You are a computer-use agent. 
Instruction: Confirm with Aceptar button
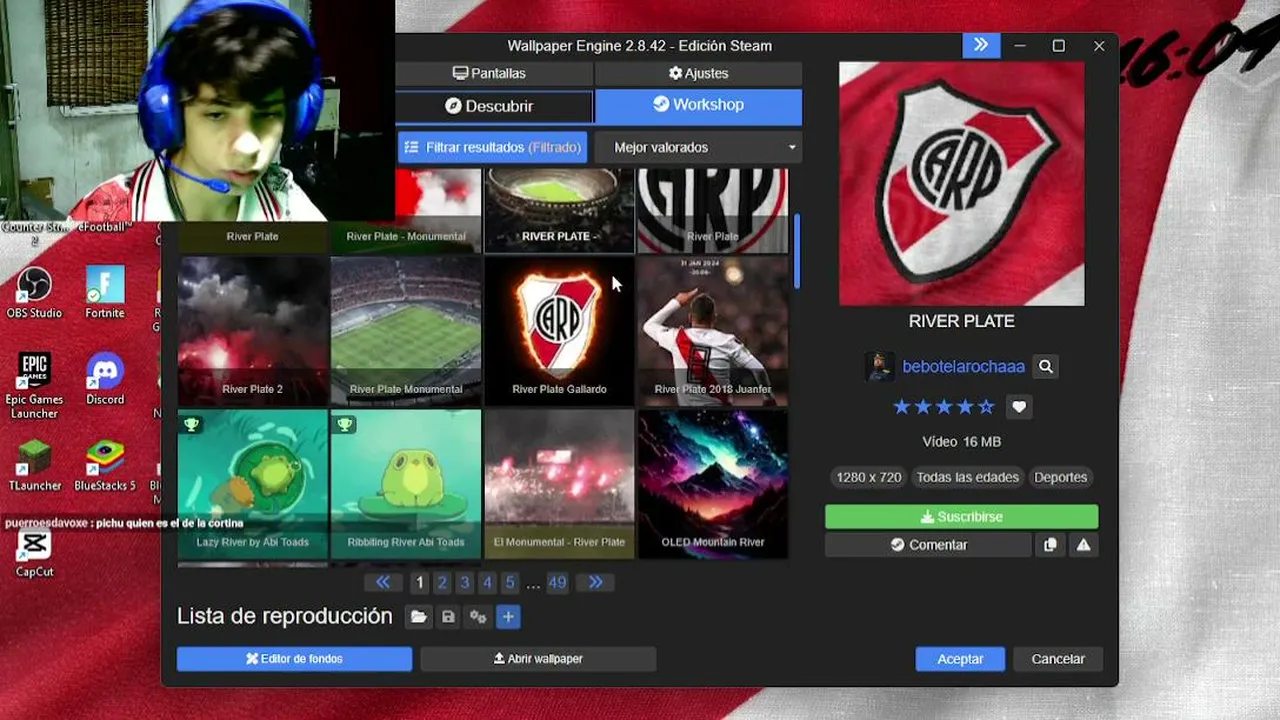tap(960, 659)
